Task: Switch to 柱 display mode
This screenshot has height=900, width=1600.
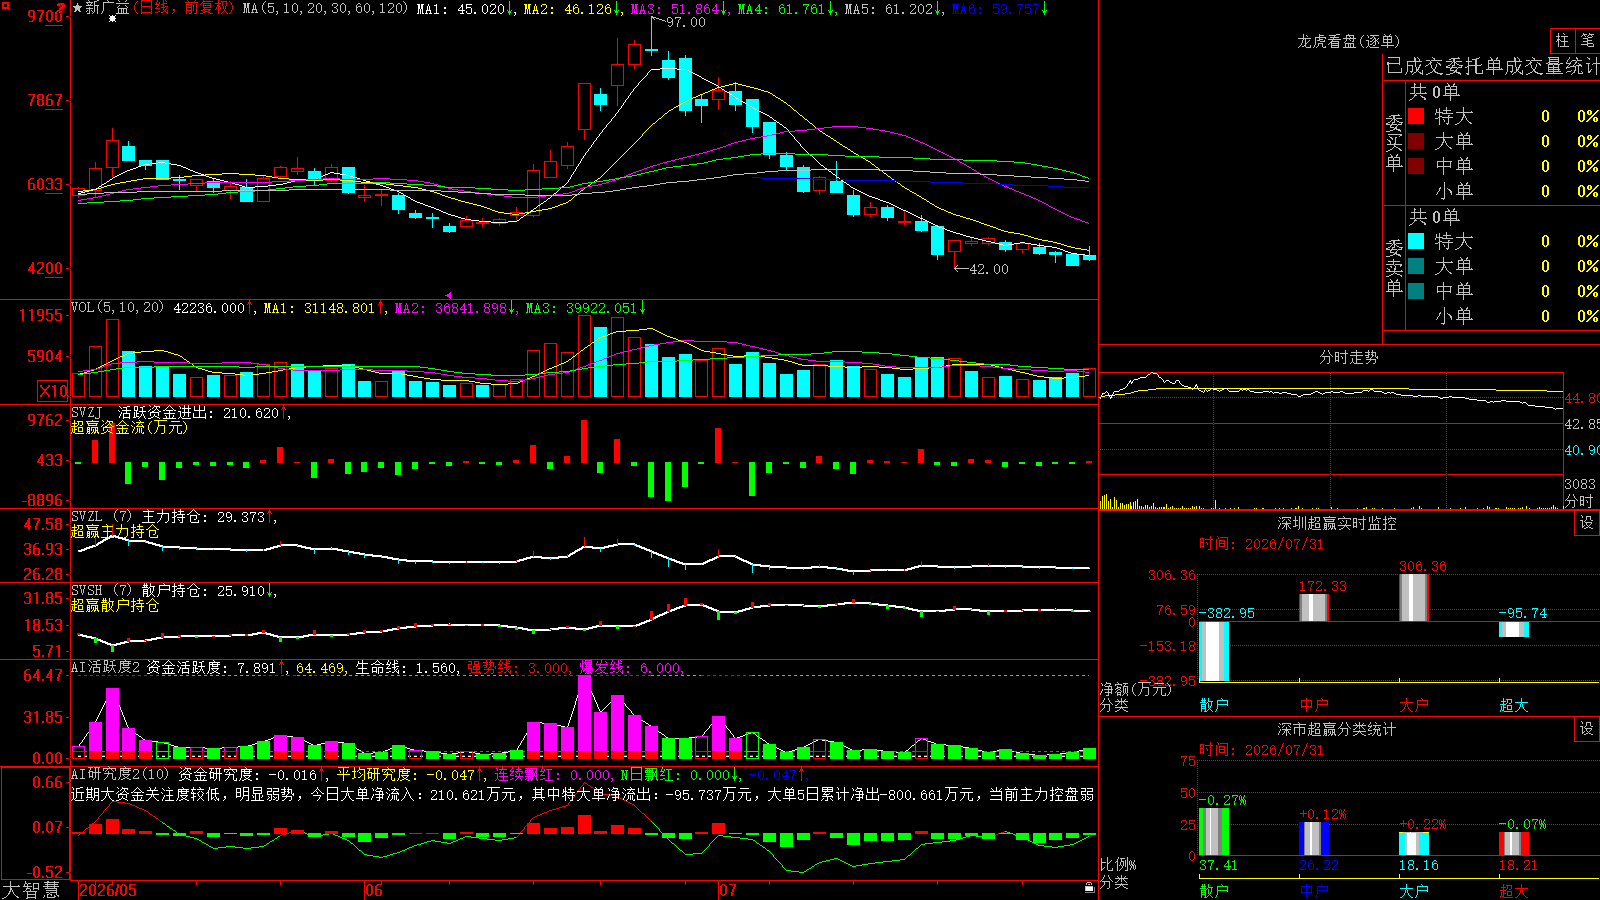Action: pos(1562,40)
